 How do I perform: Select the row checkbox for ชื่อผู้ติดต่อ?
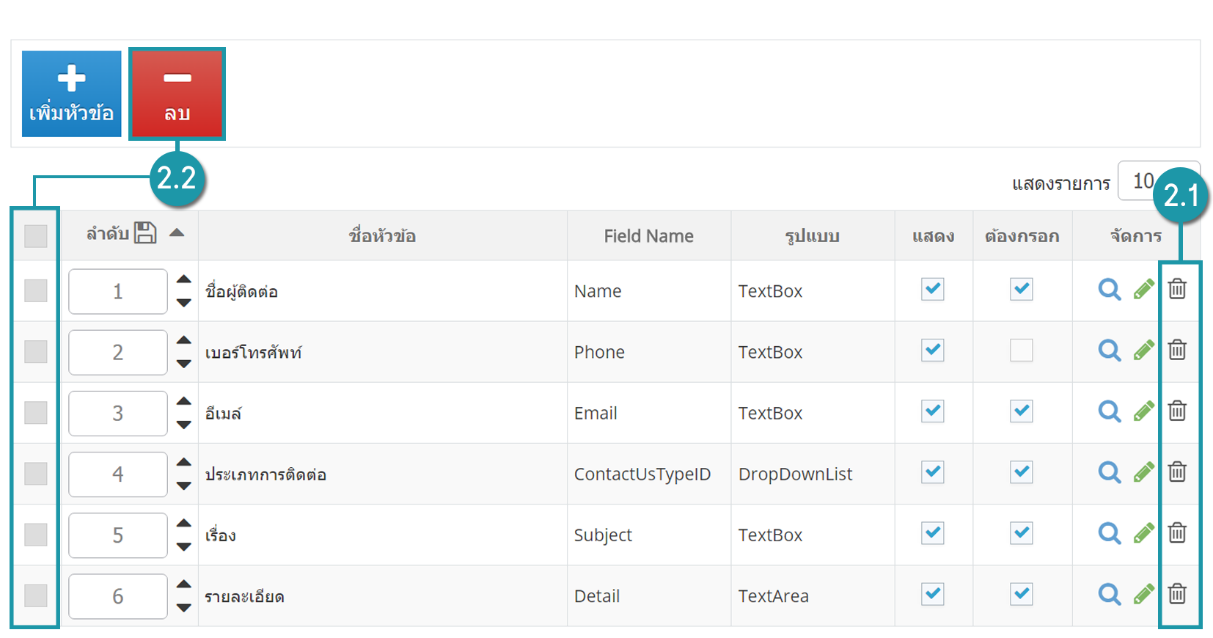(35, 290)
